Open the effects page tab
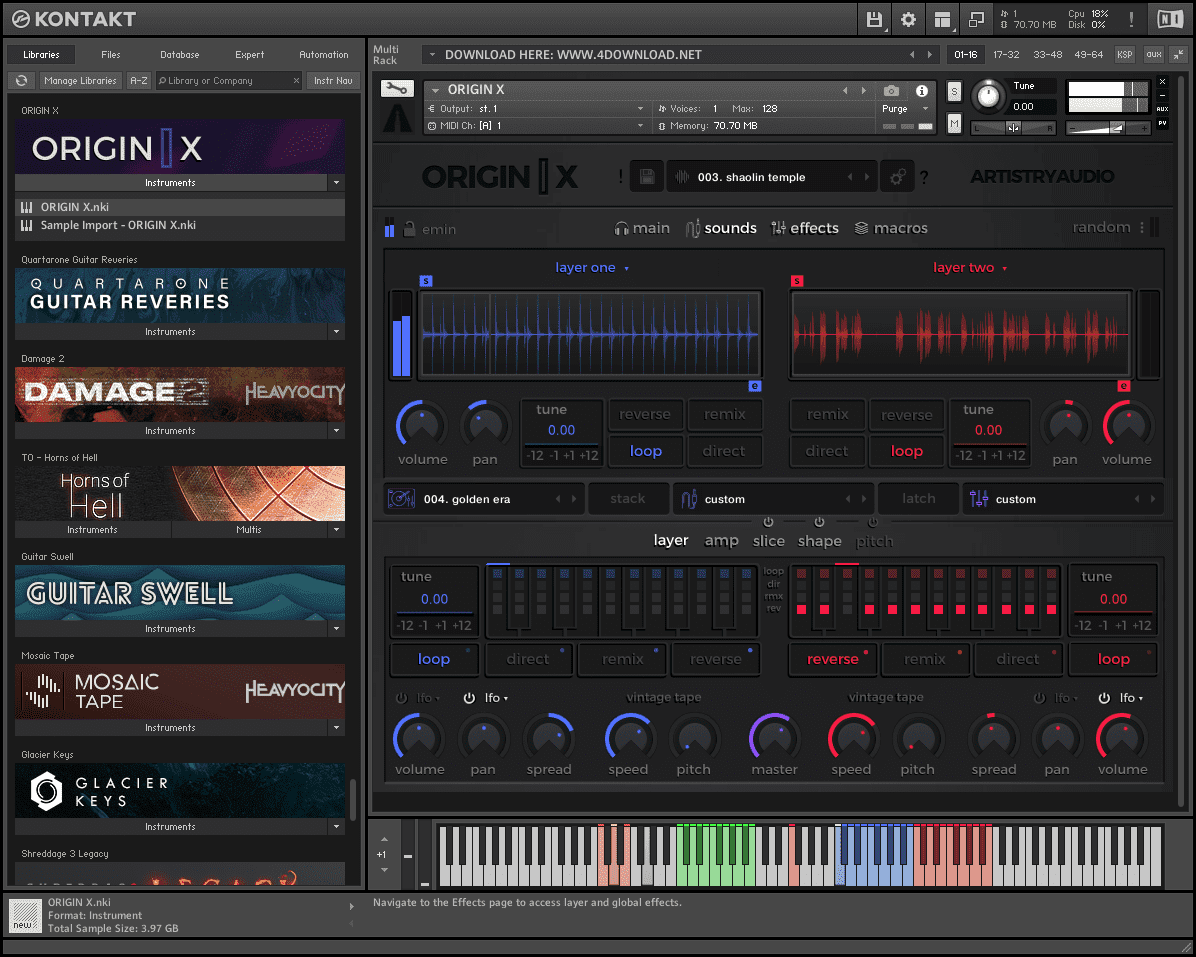Screen dimensions: 1196x957 coord(805,228)
